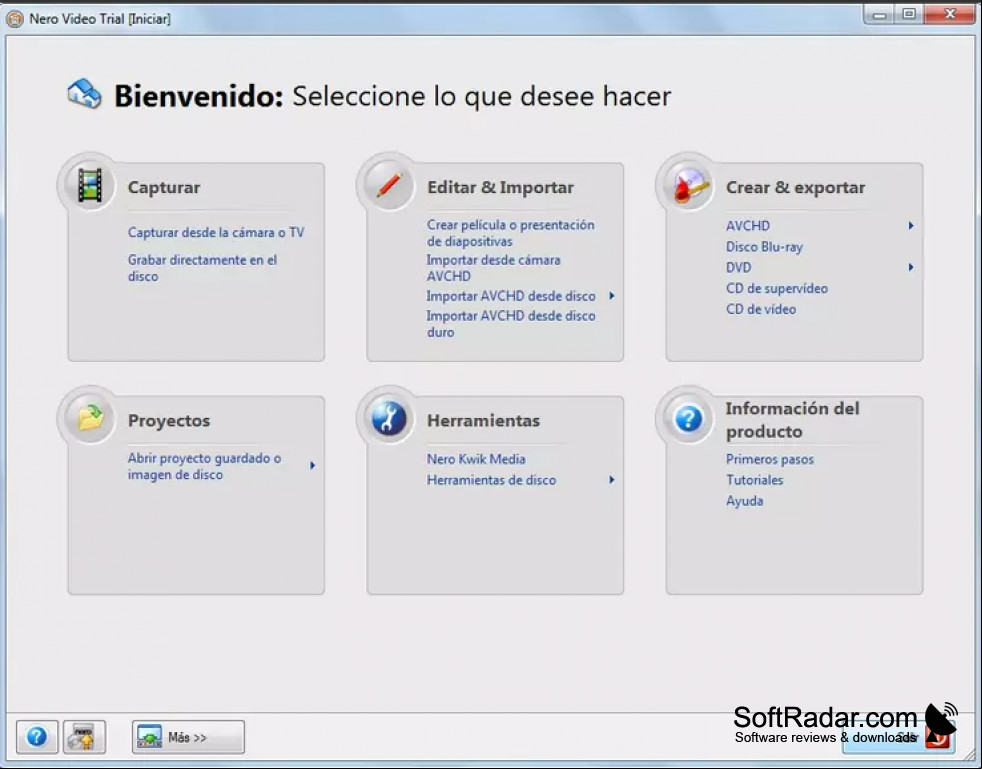
Task: Click the Proyectos heading
Action: pos(169,421)
